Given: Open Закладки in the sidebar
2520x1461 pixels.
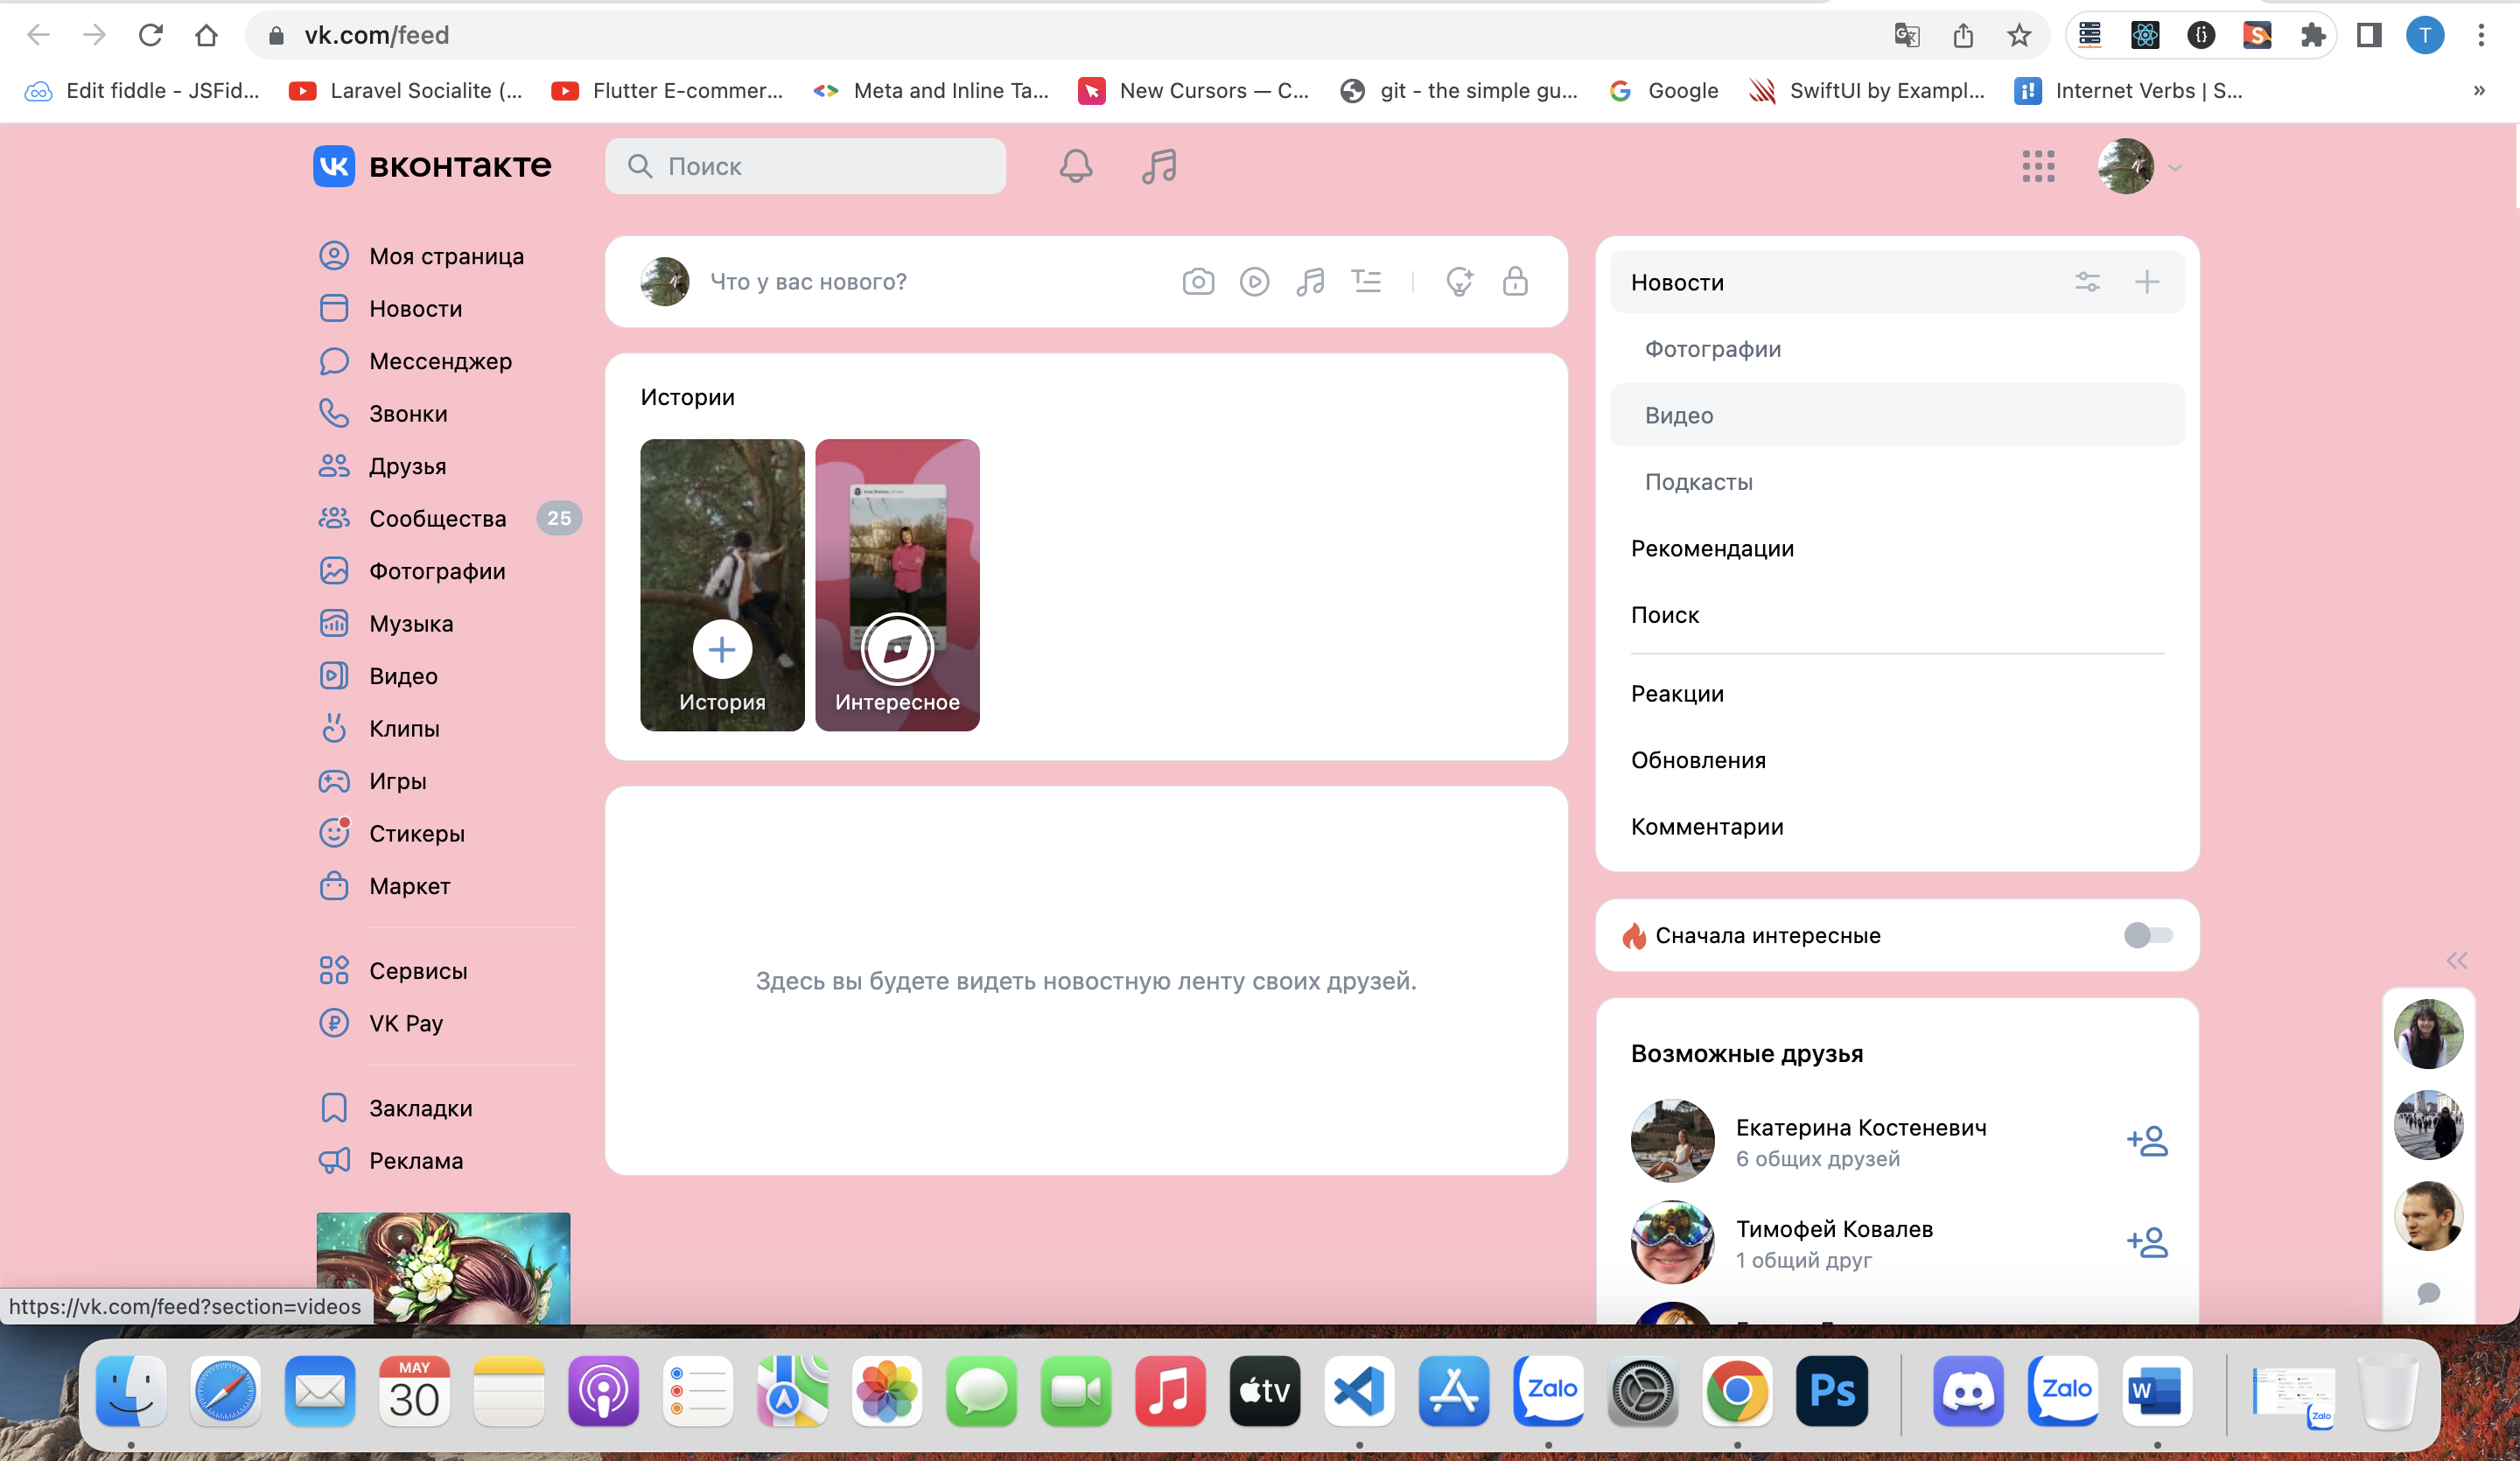Looking at the screenshot, I should click(420, 1109).
